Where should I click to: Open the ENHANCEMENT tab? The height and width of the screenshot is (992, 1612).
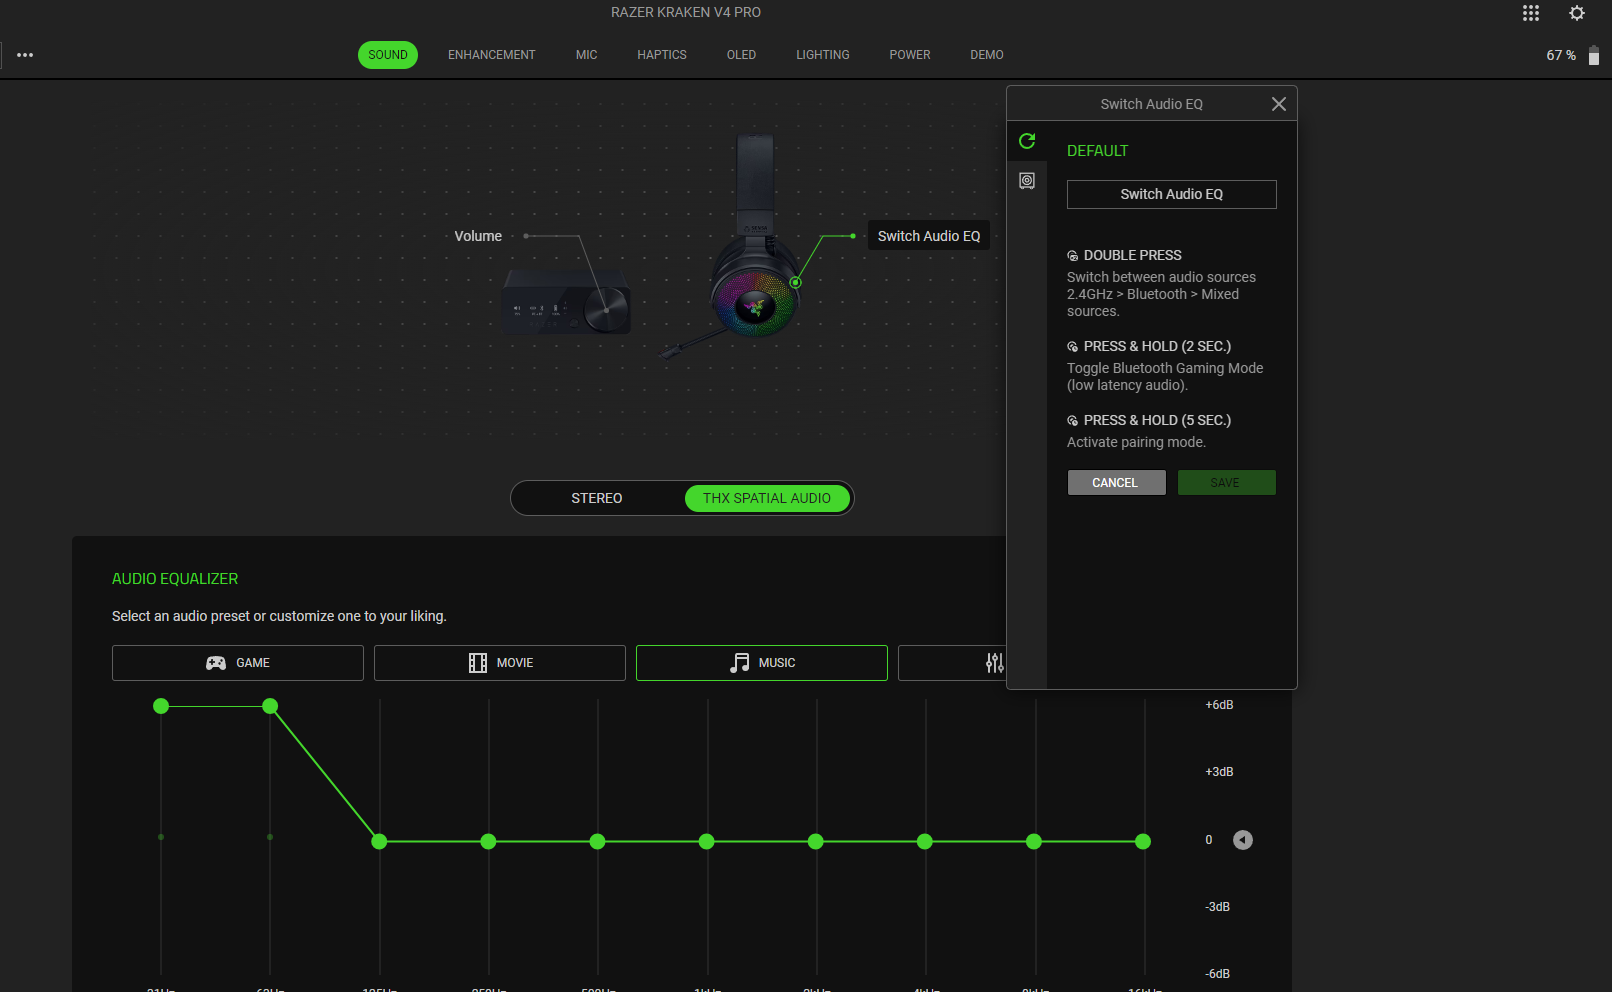(491, 55)
